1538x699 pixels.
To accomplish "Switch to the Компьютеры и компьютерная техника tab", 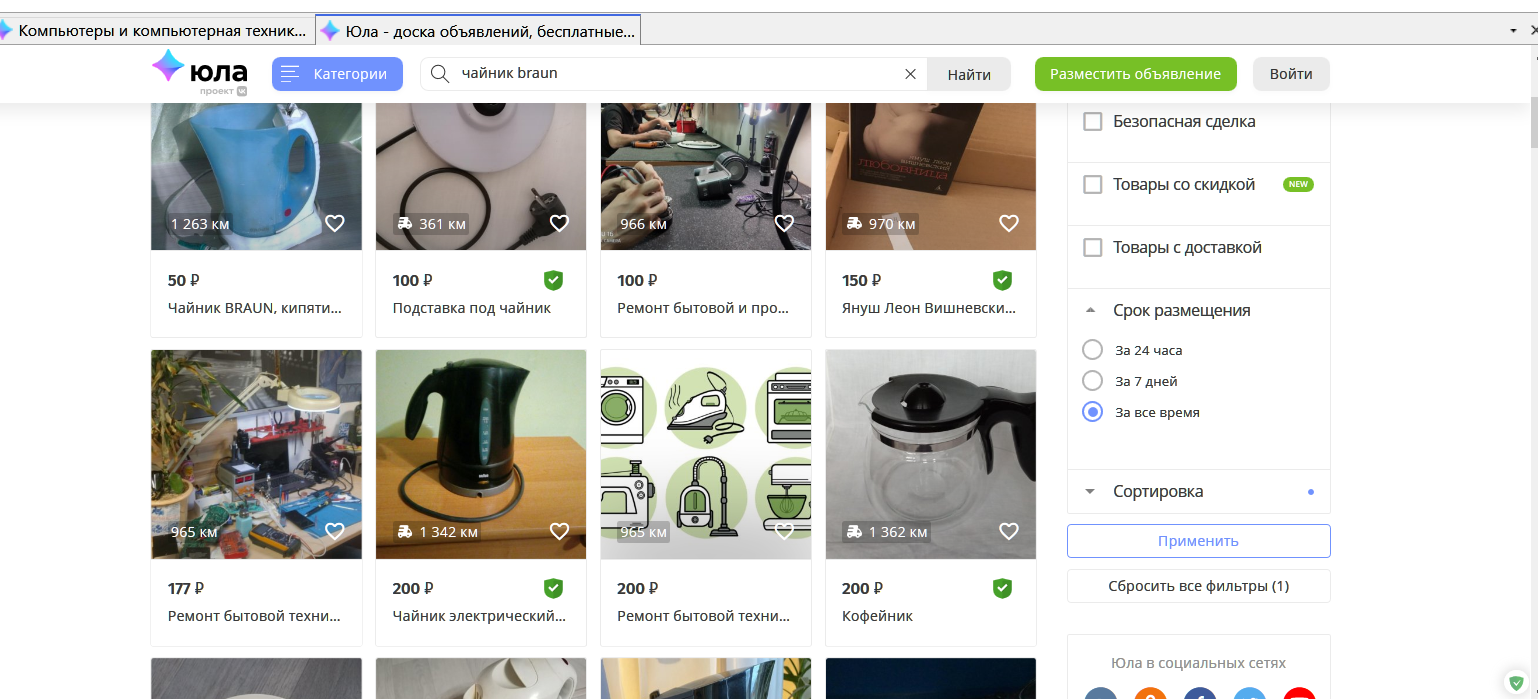I will (x=155, y=30).
